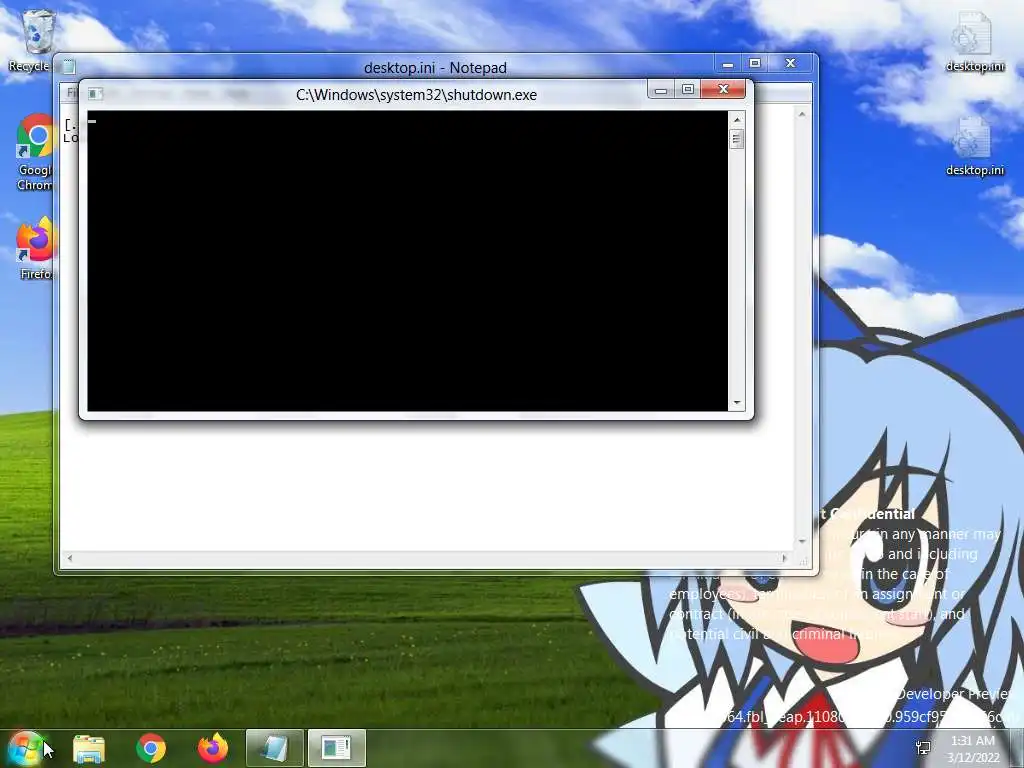Viewport: 1024px width, 768px height.
Task: Click Notepad's horizontal scrollbar left arrow
Action: point(70,558)
